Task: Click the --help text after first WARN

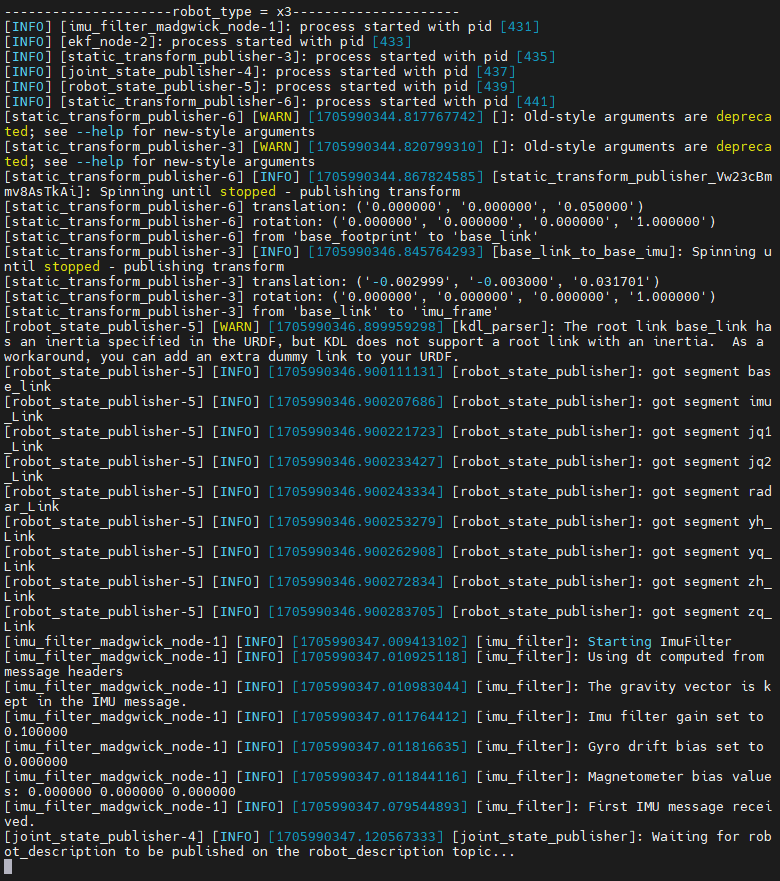Action: pos(100,131)
